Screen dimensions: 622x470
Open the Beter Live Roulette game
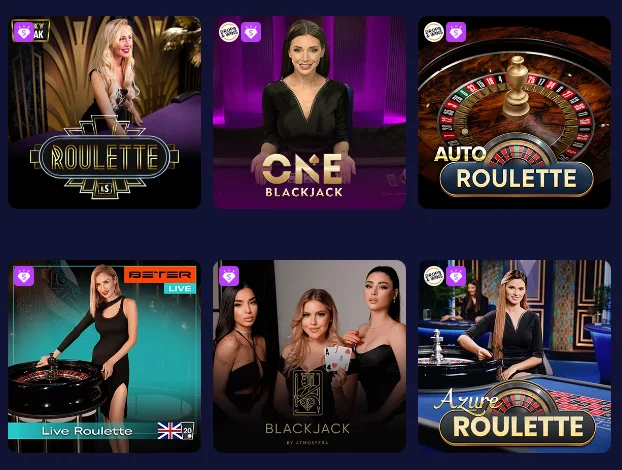104,356
